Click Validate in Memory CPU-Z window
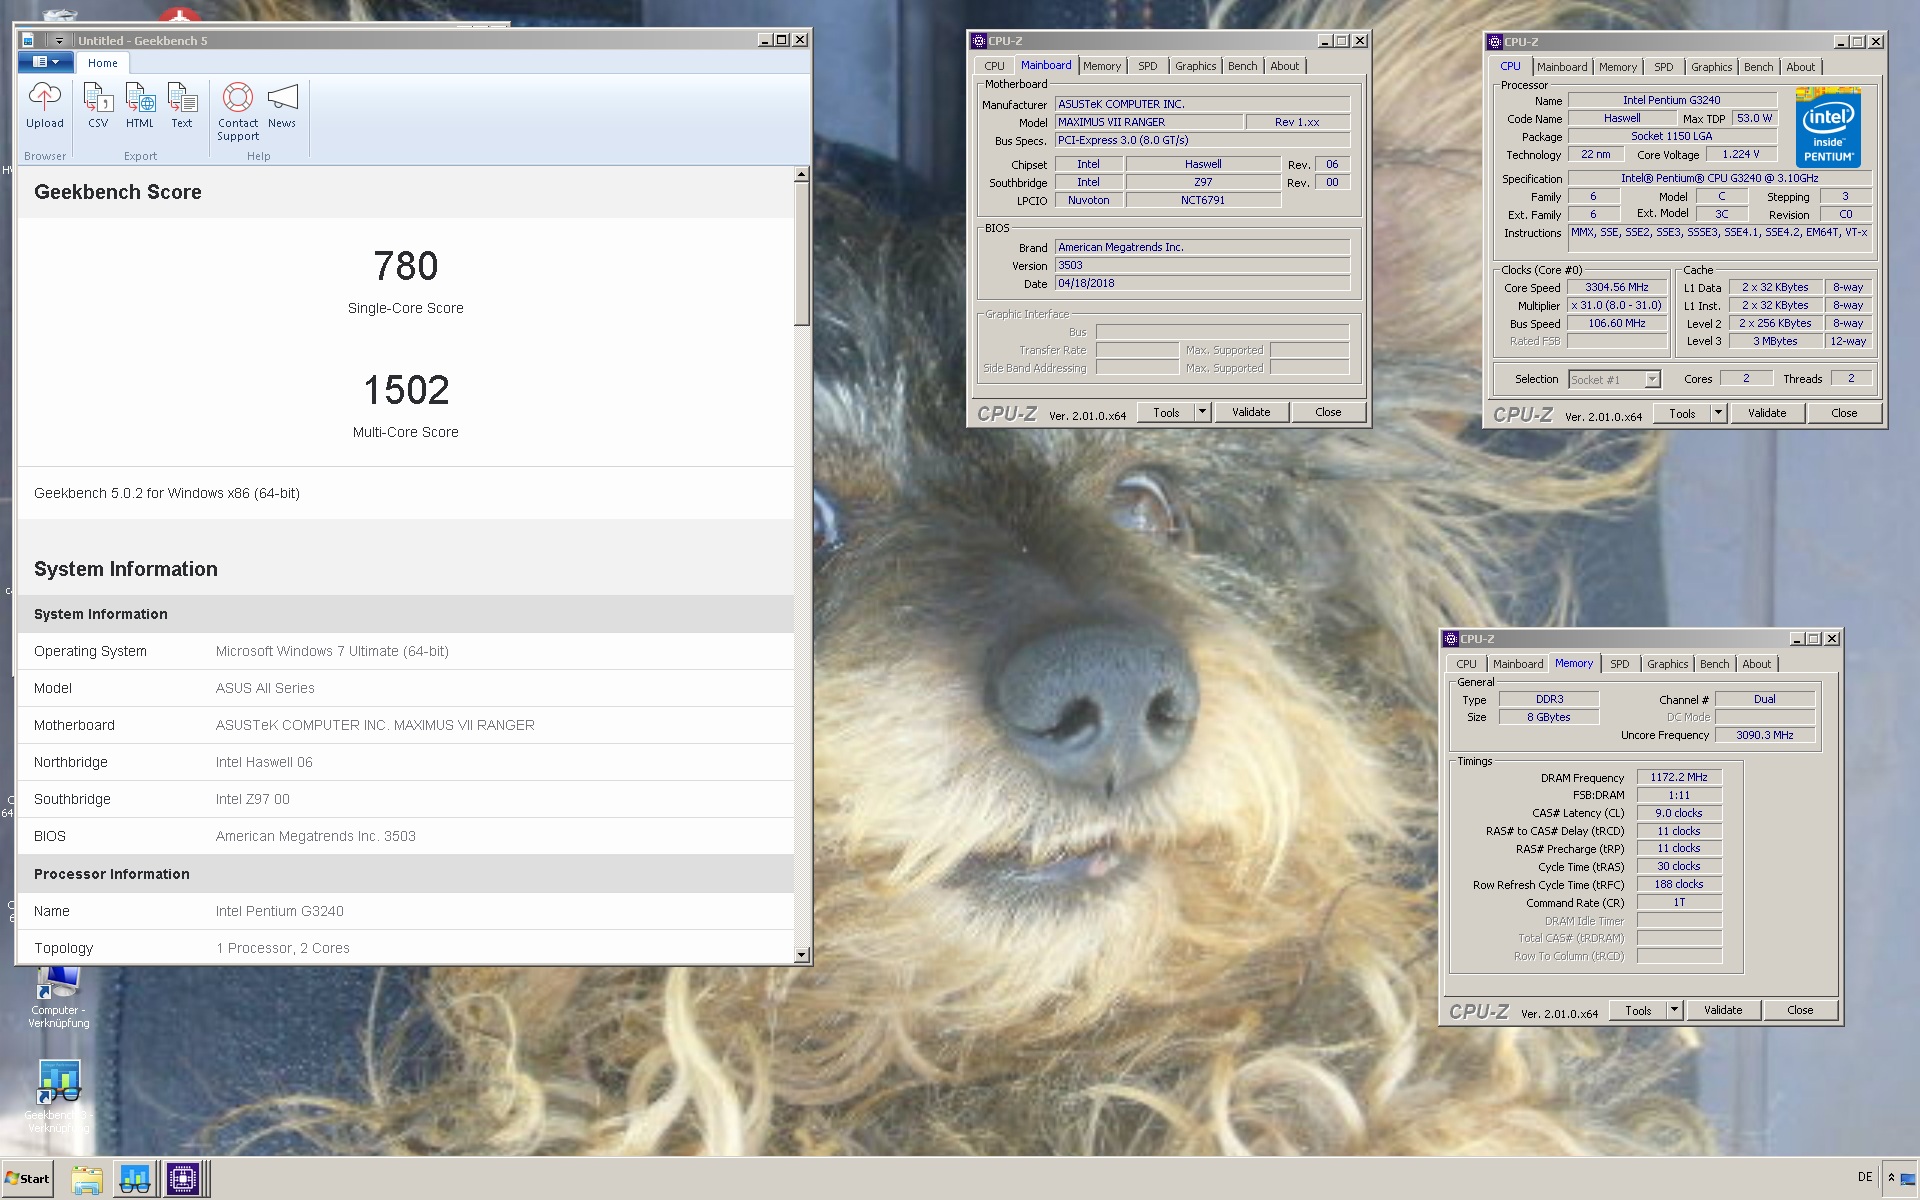This screenshot has height=1200, width=1920. pyautogui.click(x=1723, y=1010)
